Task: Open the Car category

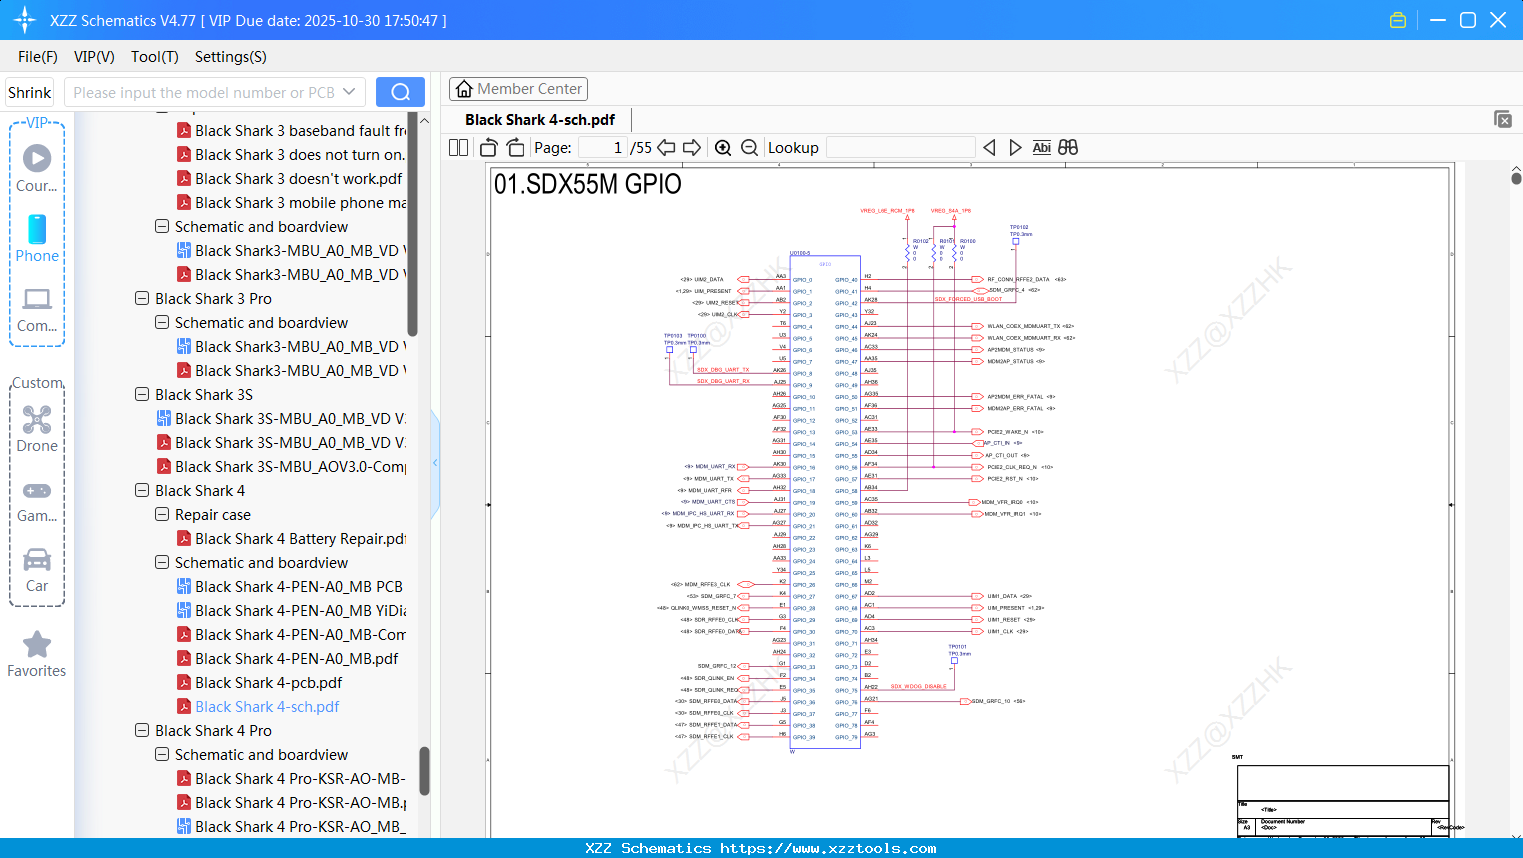Action: coord(37,570)
